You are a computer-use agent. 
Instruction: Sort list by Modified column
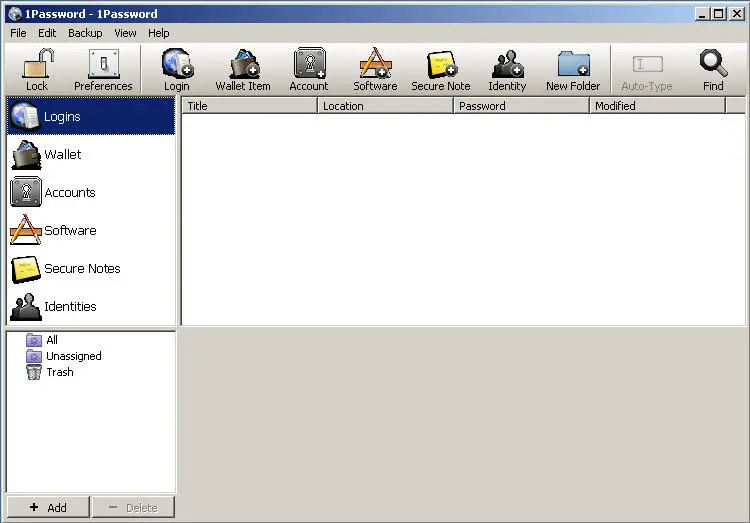(x=657, y=106)
